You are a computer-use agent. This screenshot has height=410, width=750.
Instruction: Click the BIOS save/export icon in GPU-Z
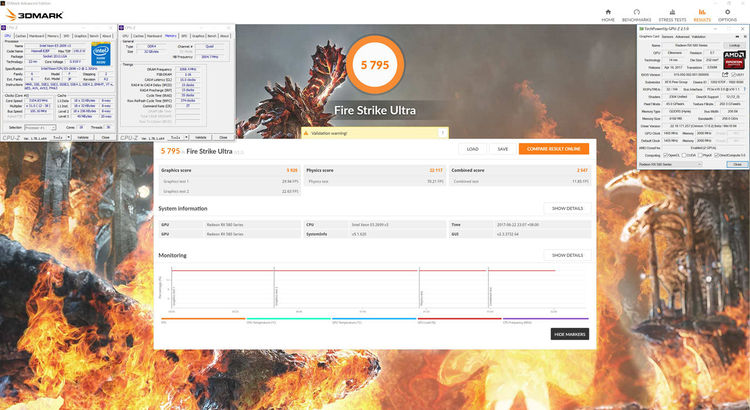tap(726, 75)
